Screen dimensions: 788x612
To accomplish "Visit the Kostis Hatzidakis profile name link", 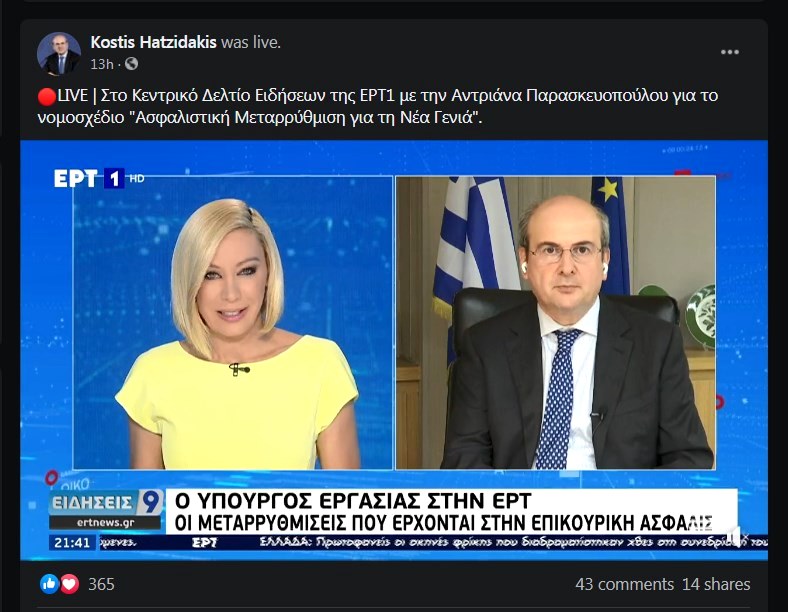I will 153,42.
